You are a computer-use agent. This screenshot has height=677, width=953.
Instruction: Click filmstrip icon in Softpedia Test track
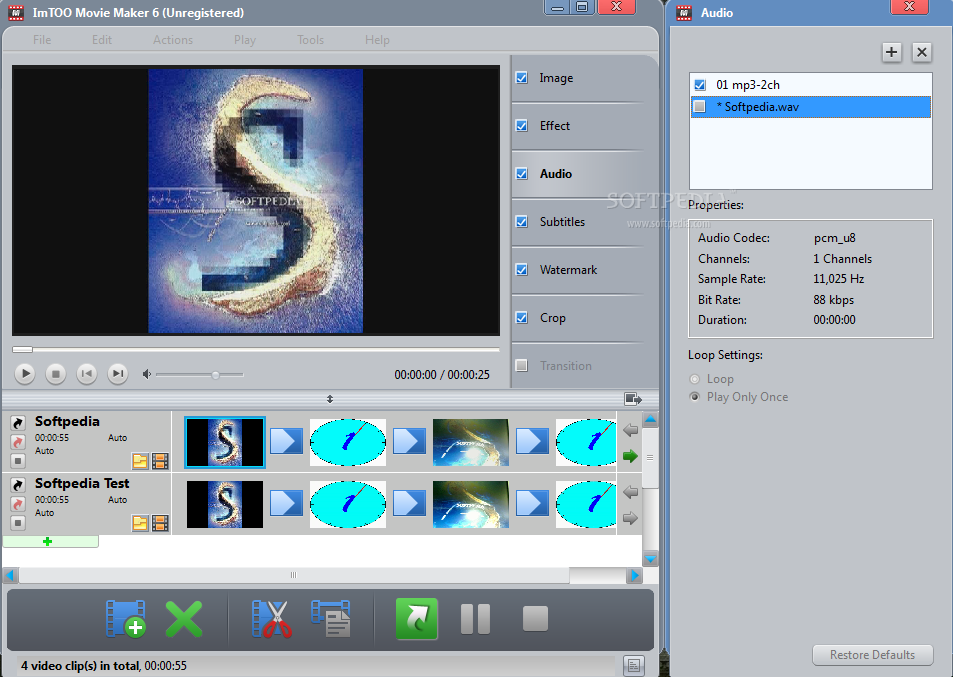tap(160, 523)
